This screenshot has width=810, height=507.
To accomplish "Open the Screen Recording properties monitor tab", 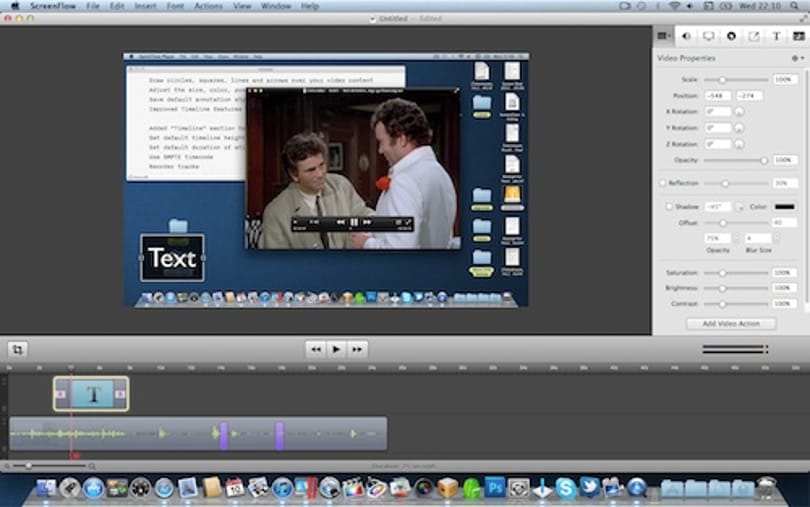I will (709, 36).
